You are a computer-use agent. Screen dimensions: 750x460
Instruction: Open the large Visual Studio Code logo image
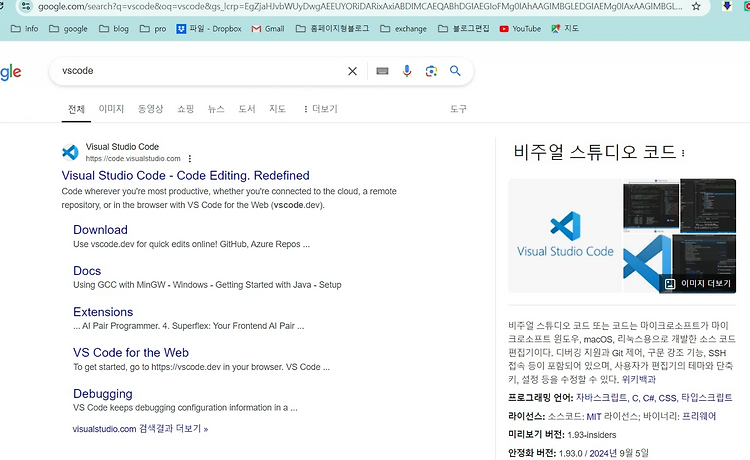coord(565,236)
